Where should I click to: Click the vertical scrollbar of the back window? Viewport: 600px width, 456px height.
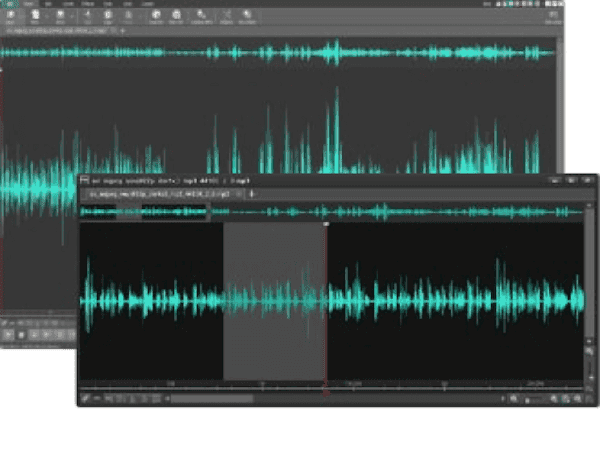pos(559,107)
